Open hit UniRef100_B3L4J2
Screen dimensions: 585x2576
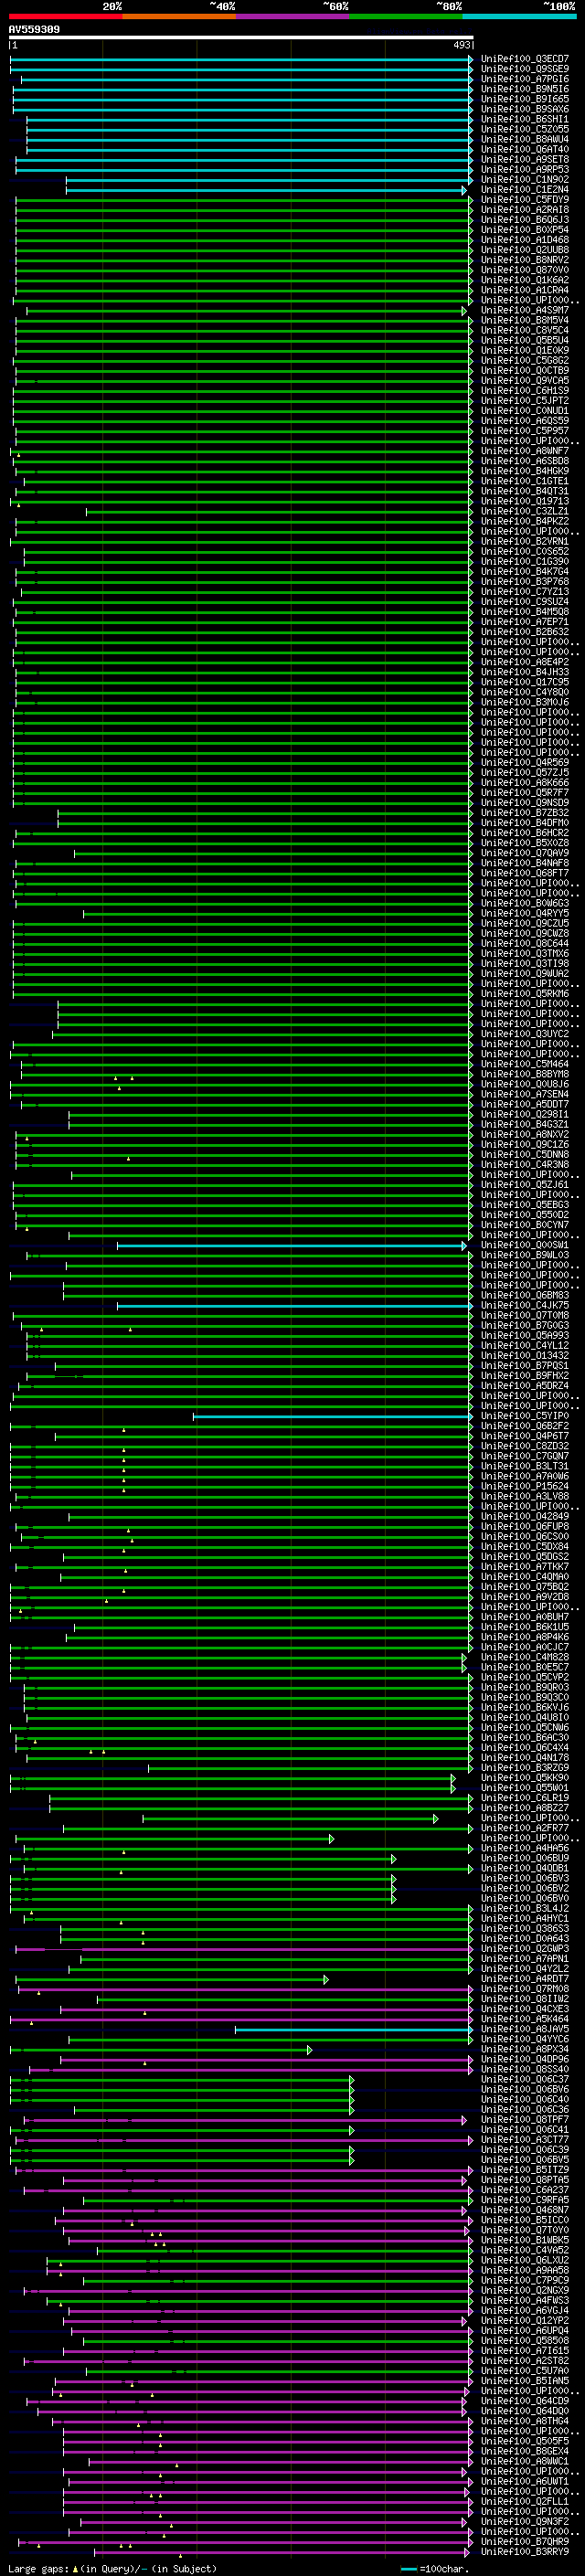coord(524,1909)
